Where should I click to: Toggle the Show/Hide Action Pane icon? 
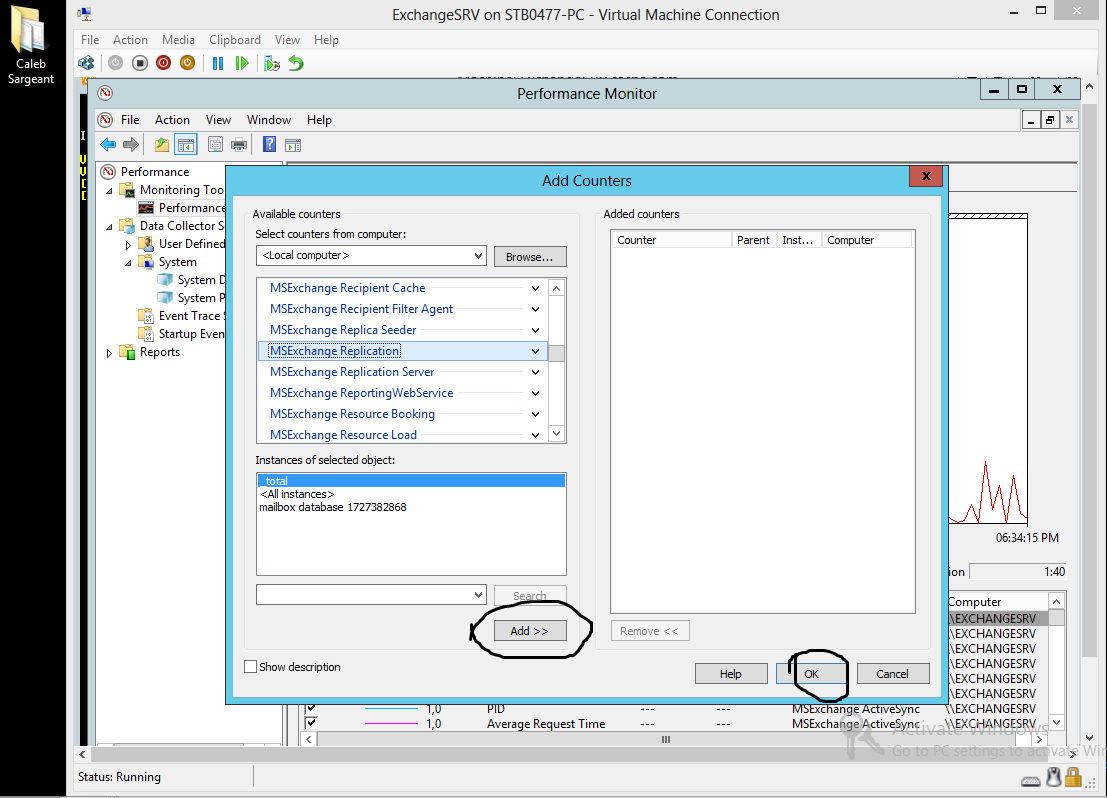coord(293,145)
